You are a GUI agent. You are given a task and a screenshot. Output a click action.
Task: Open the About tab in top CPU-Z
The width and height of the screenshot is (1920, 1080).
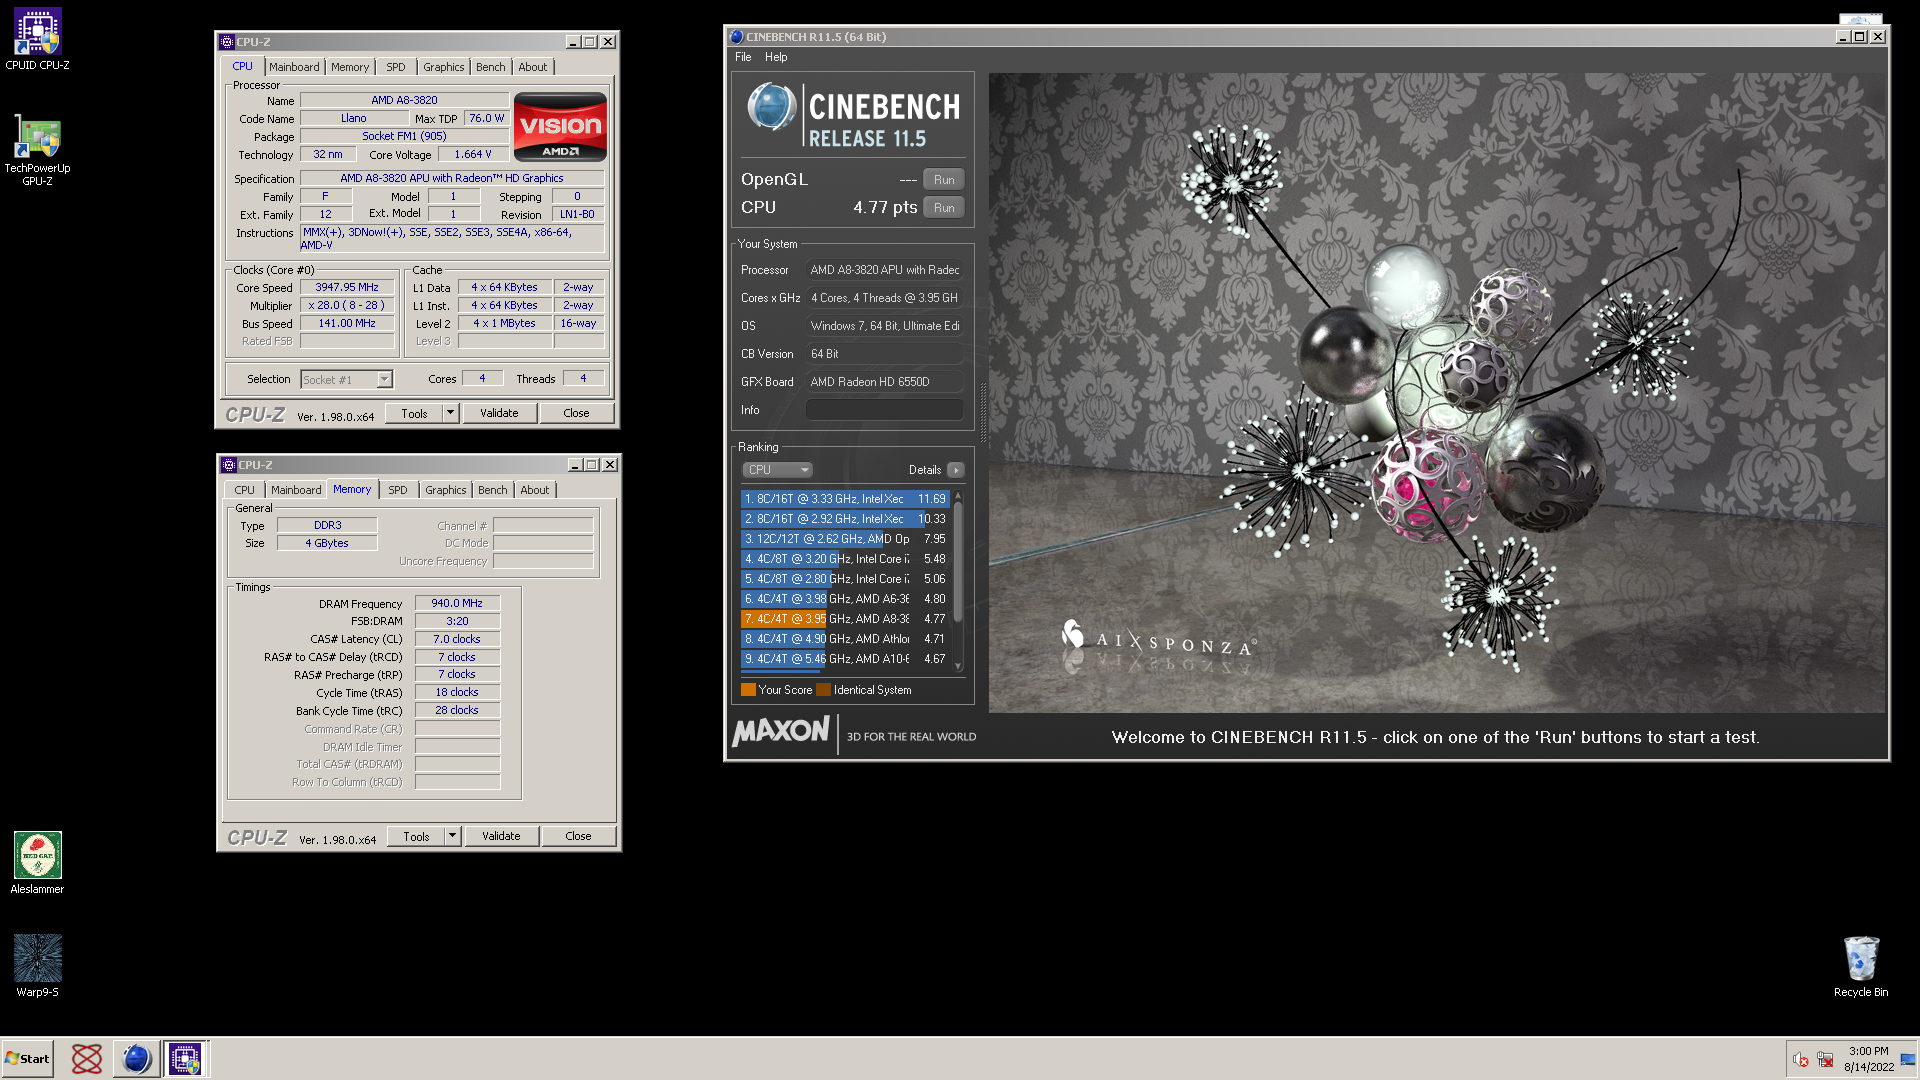(x=533, y=67)
